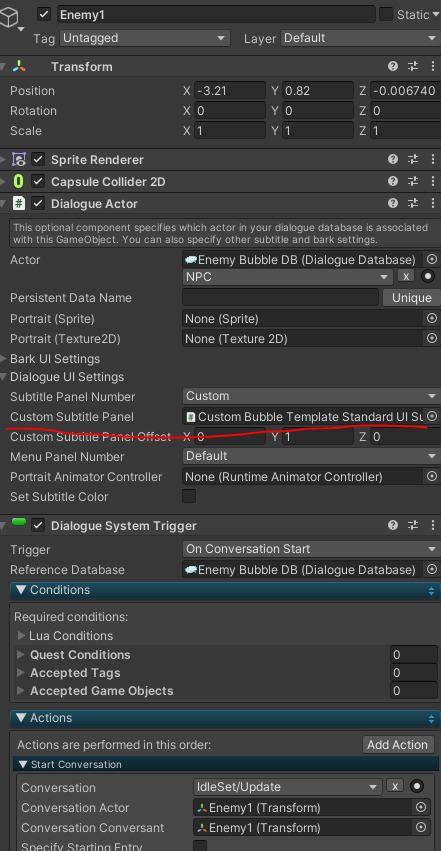Open Sprite Renderer preset settings icon

pyautogui.click(x=413, y=159)
